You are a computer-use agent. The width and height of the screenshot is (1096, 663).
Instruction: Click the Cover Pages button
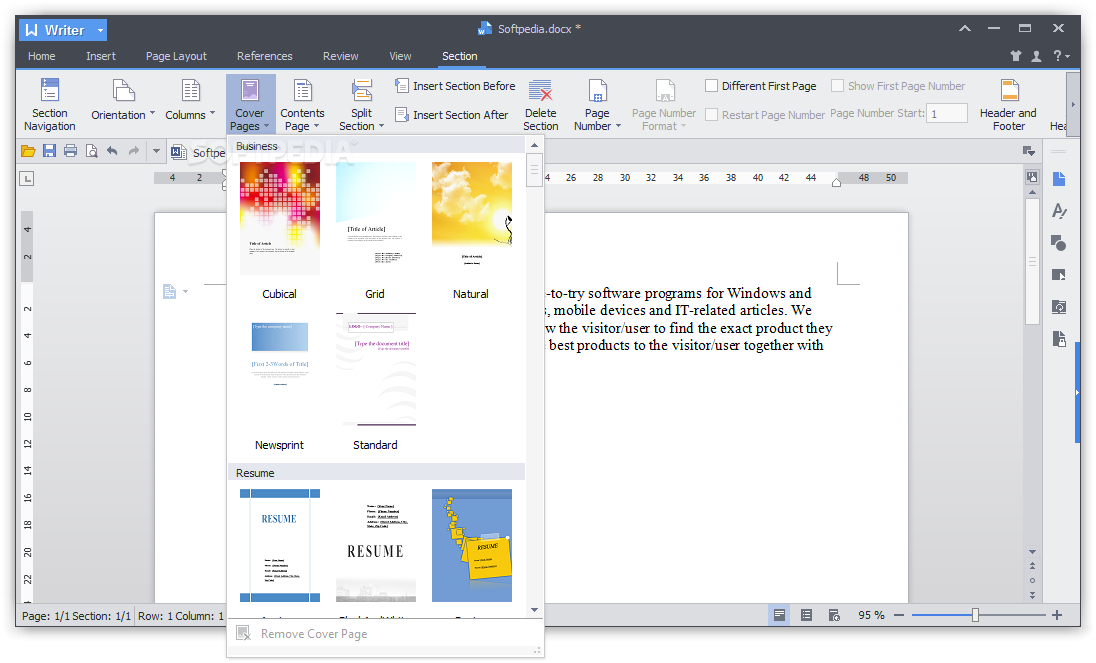(250, 105)
